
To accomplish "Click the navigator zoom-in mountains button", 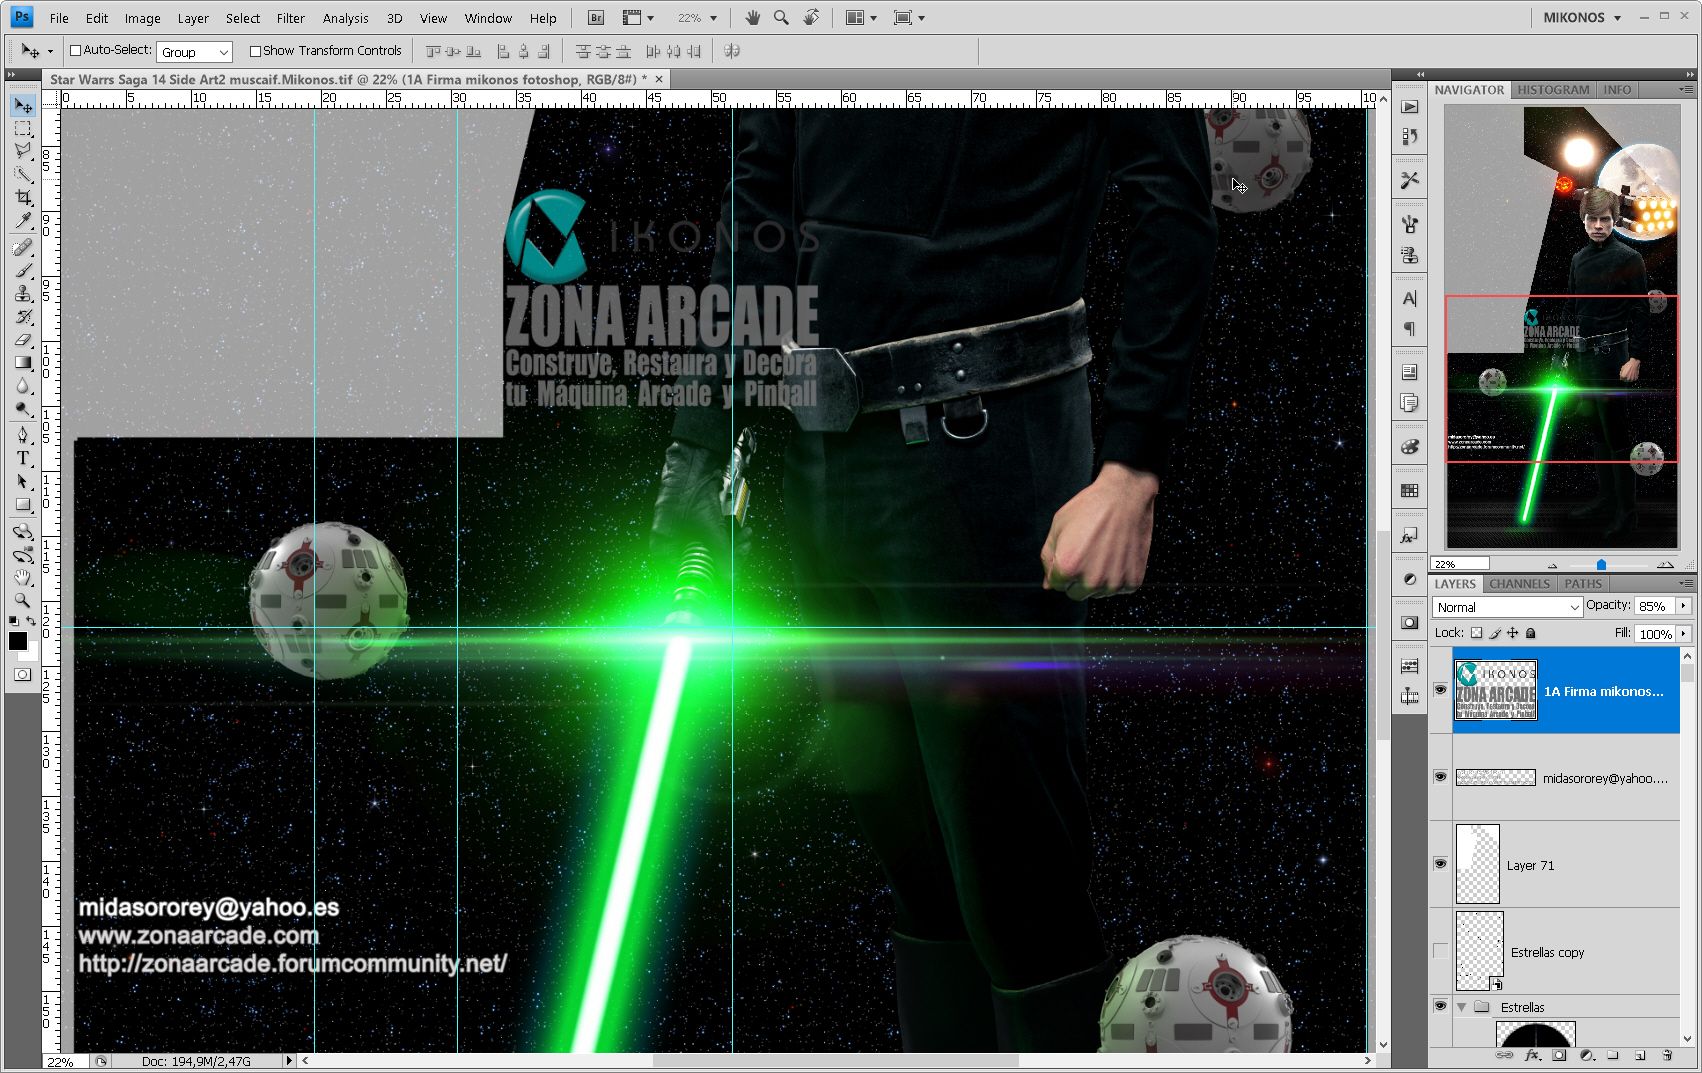I will [x=1665, y=564].
